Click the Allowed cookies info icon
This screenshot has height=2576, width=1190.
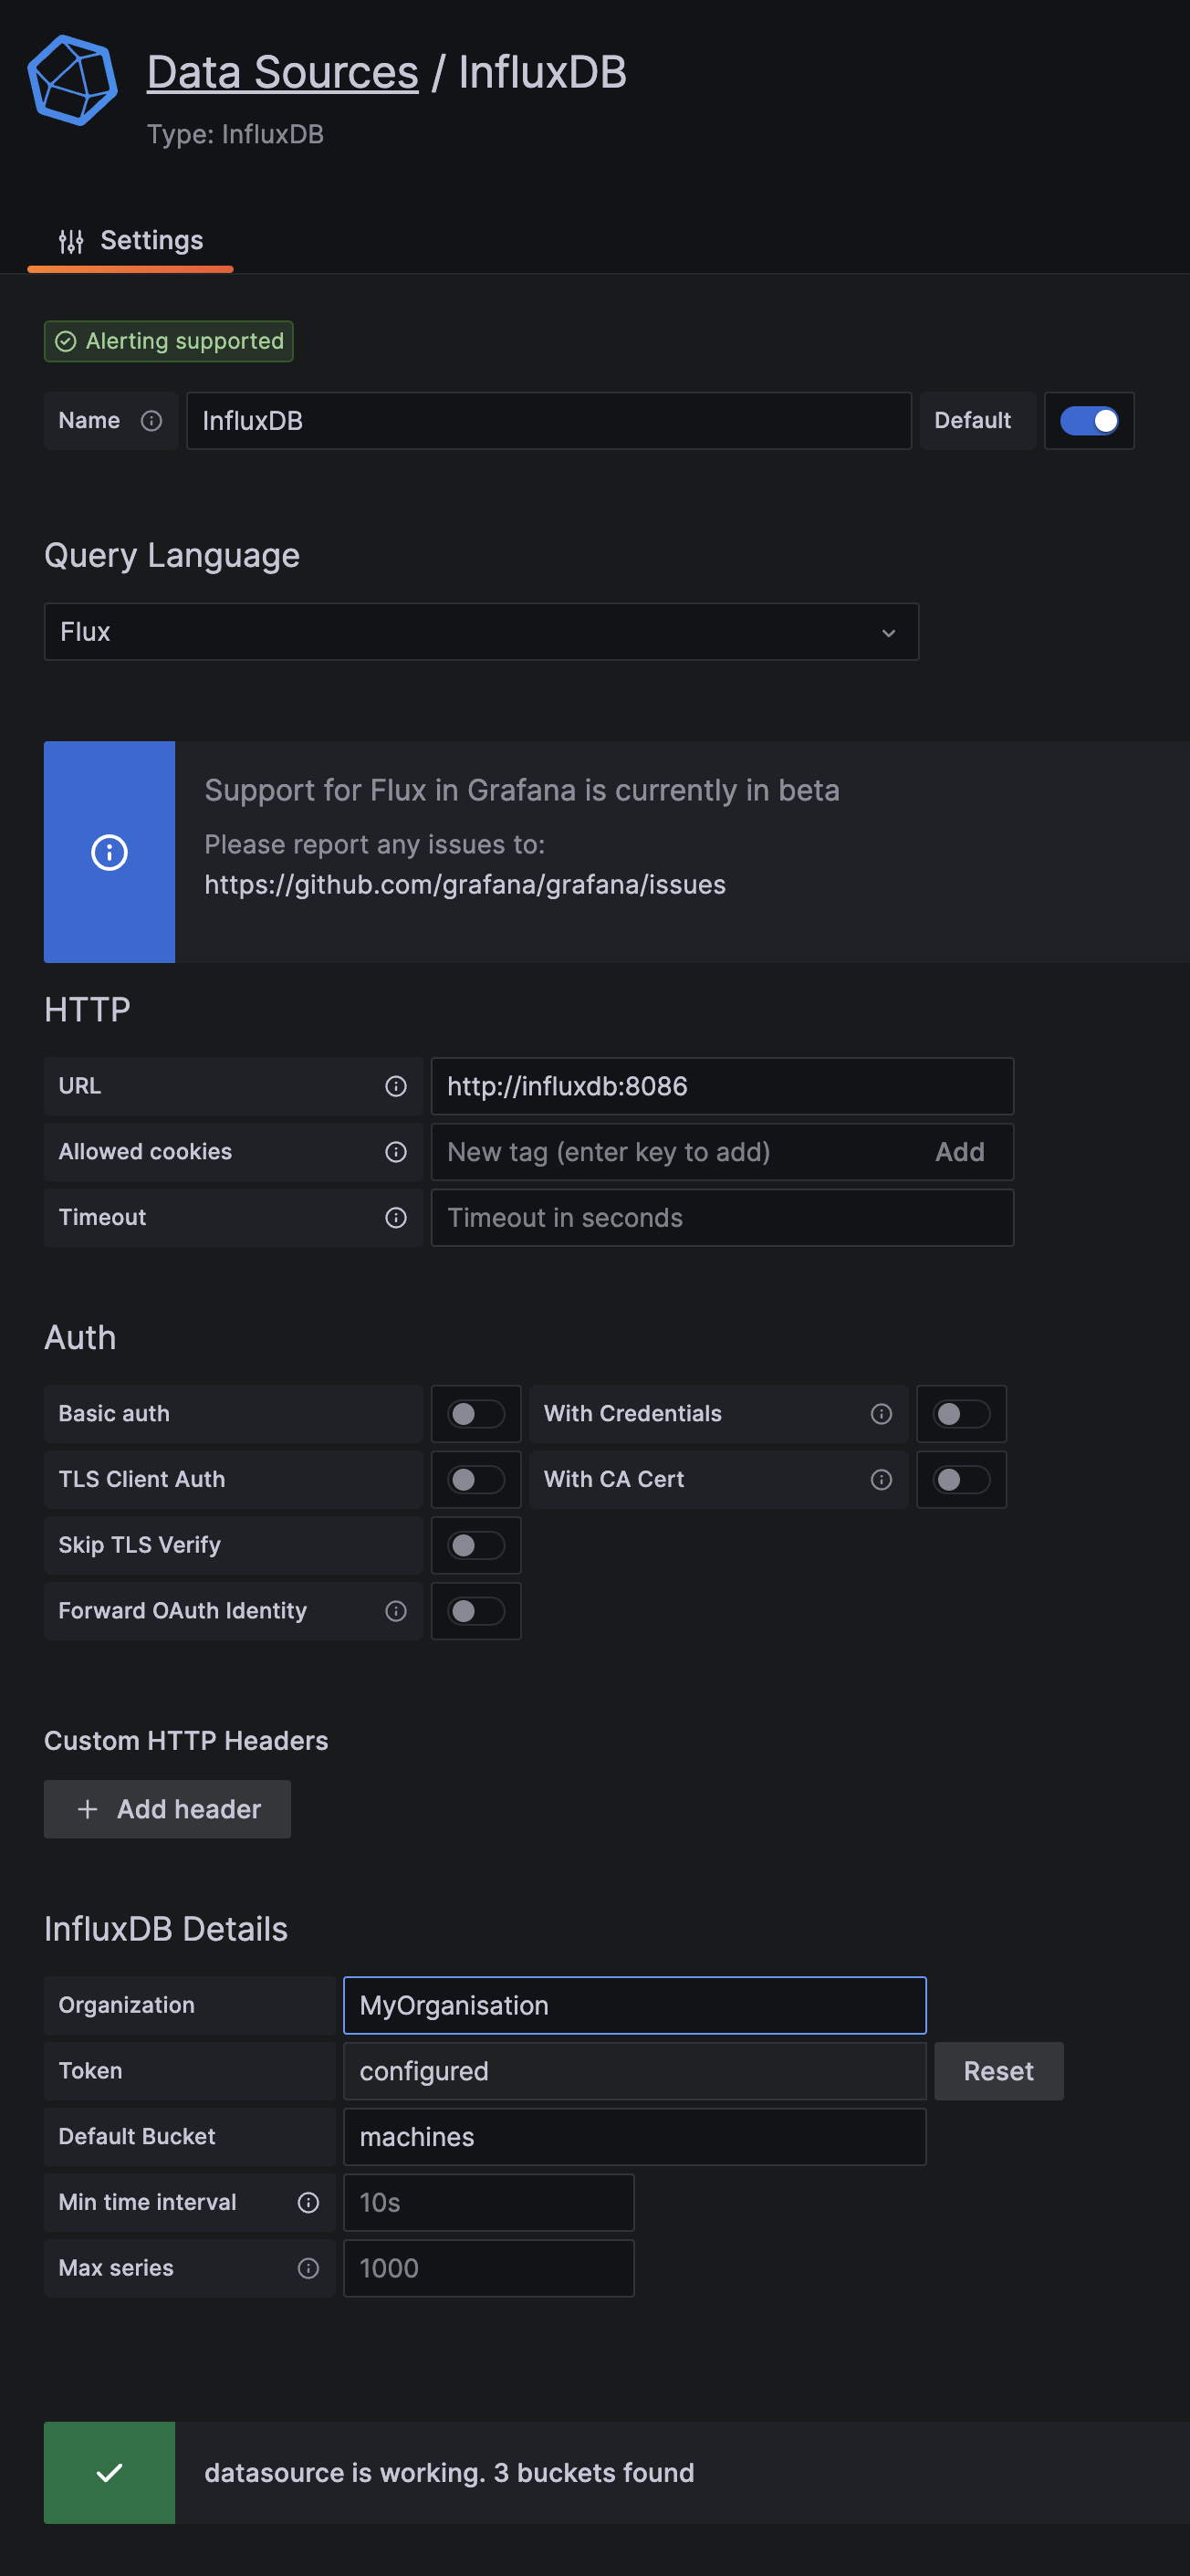pyautogui.click(x=396, y=1152)
